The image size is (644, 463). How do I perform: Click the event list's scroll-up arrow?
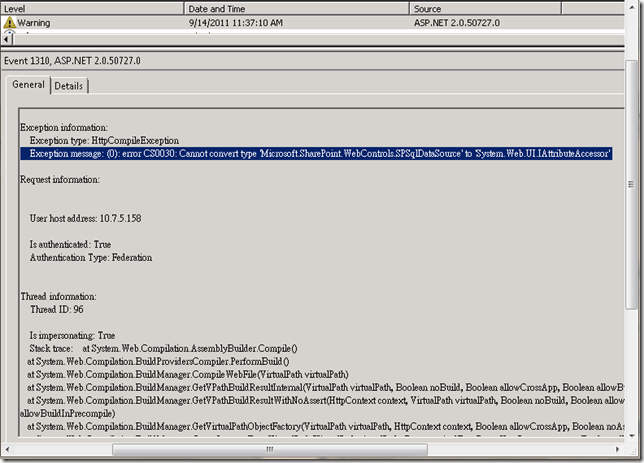(x=631, y=7)
